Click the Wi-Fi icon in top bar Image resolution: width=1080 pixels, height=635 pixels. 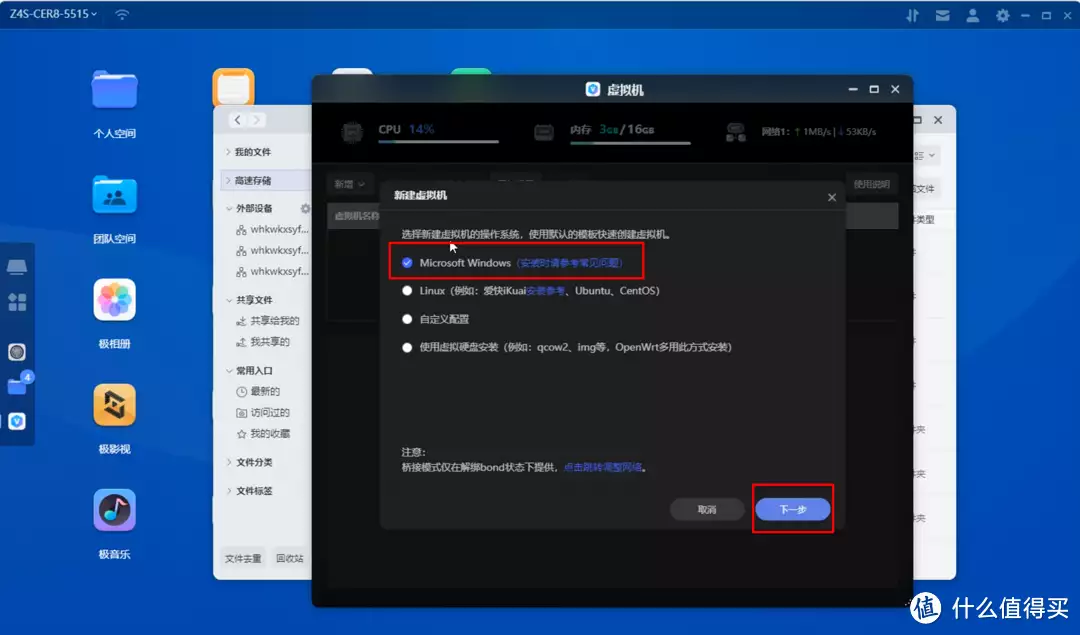pyautogui.click(x=121, y=14)
